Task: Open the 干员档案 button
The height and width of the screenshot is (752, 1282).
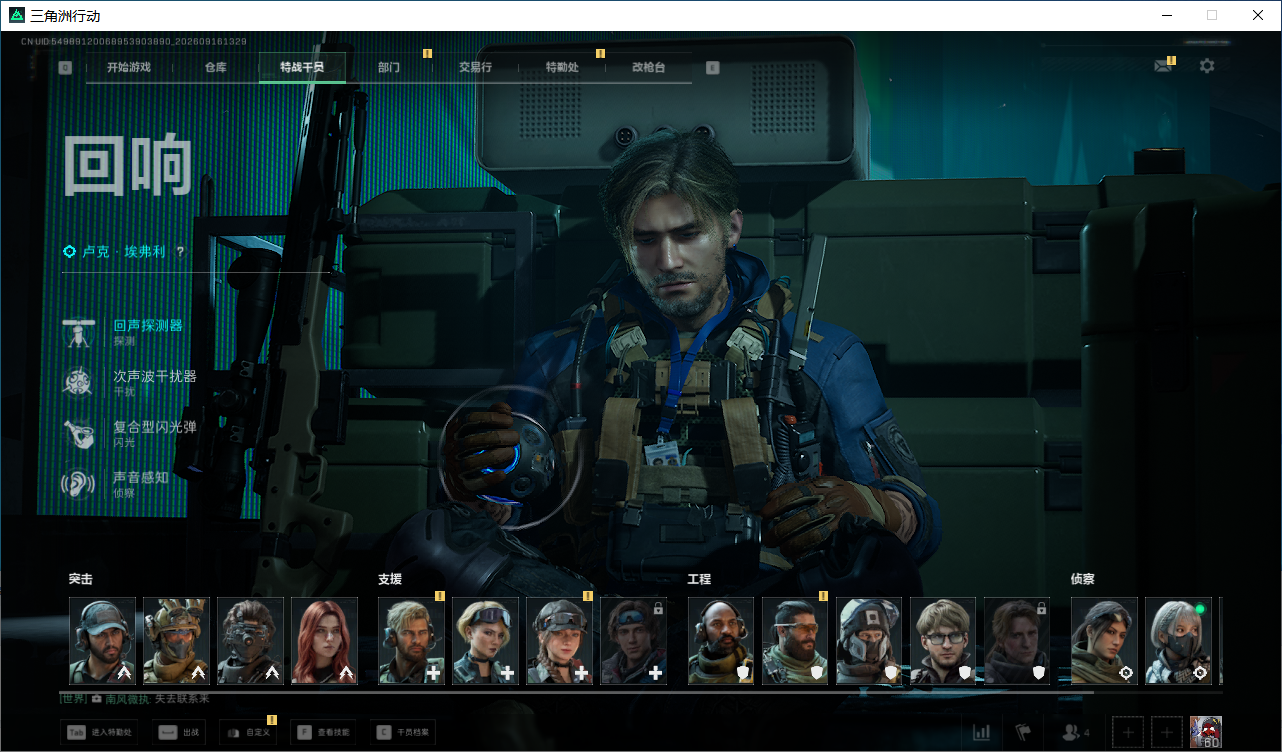Action: (403, 732)
